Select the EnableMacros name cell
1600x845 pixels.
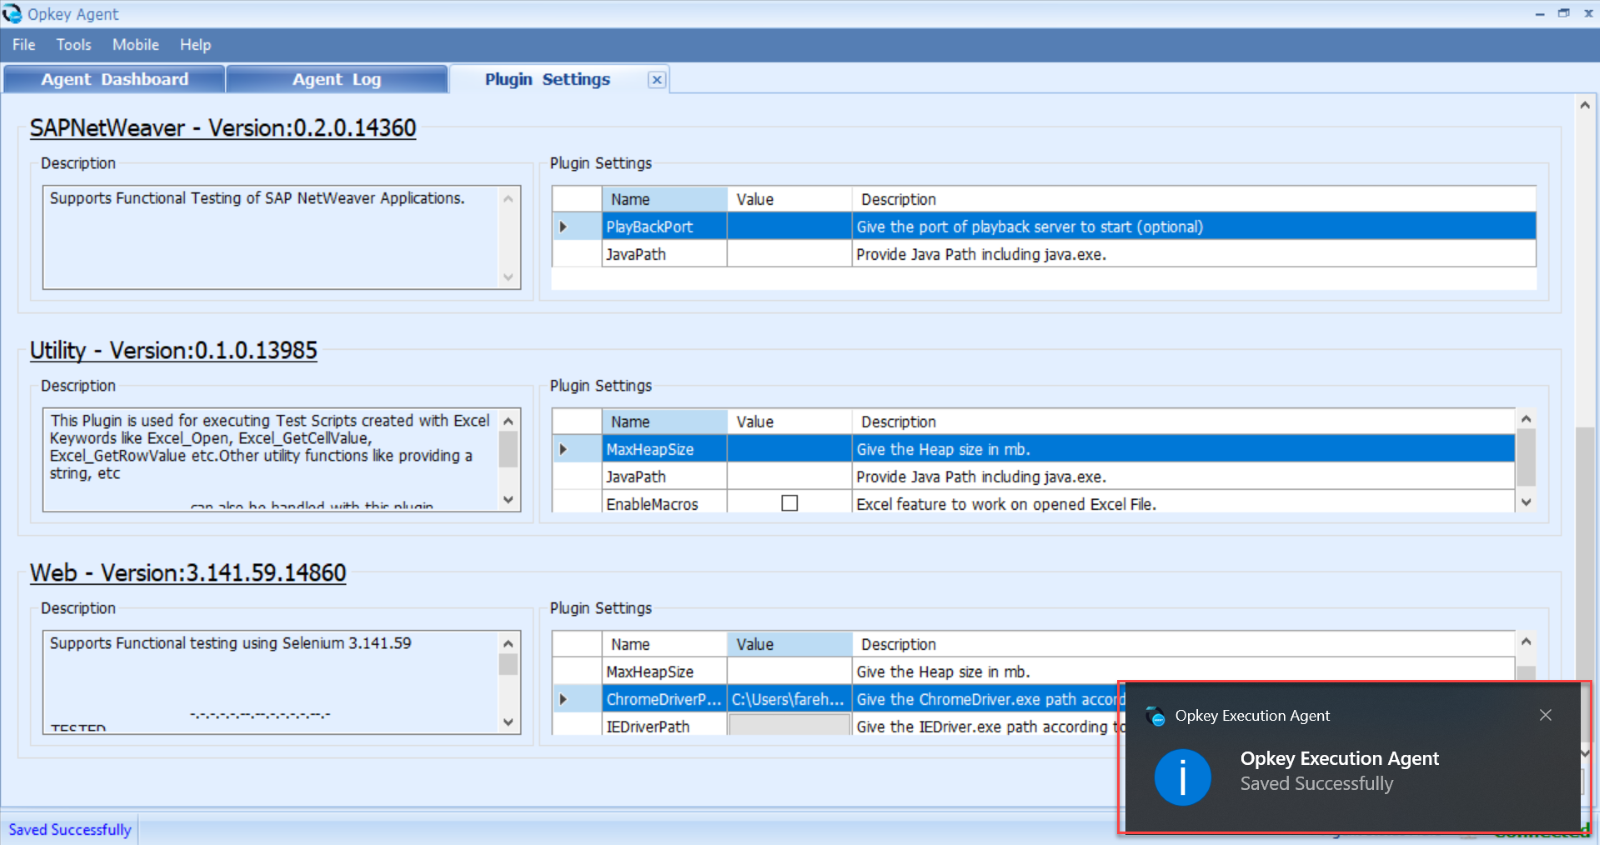(664, 504)
